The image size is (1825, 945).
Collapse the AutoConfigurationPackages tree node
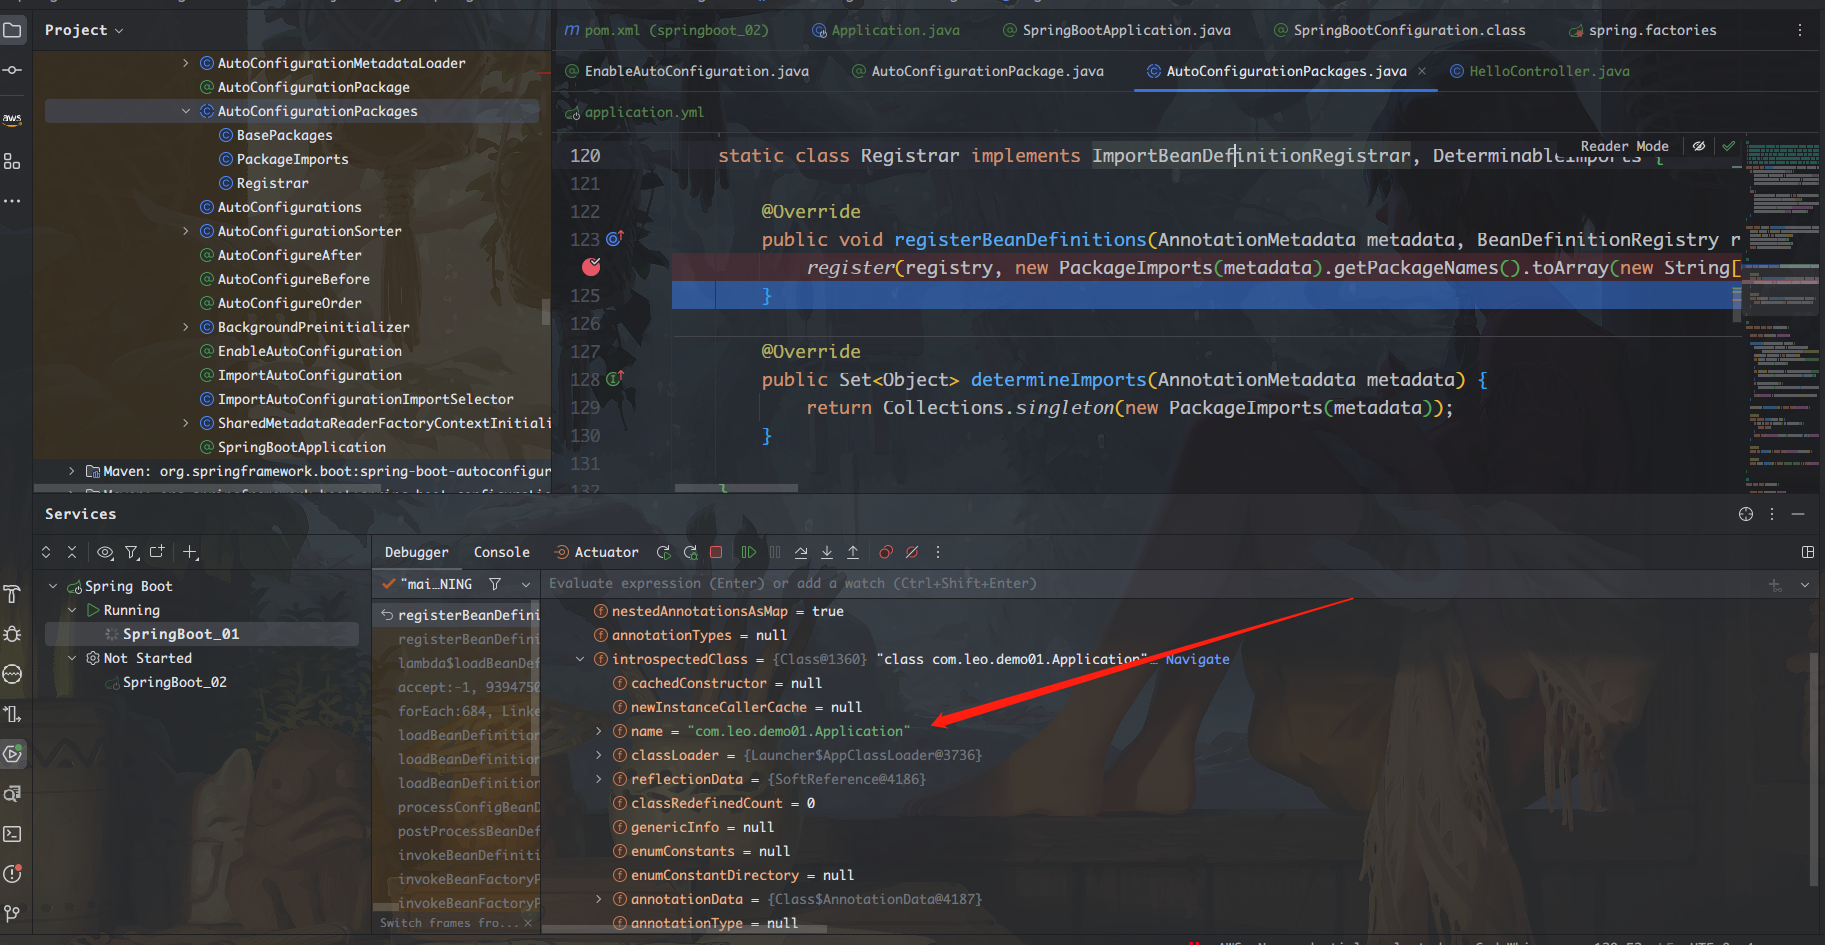click(x=185, y=111)
